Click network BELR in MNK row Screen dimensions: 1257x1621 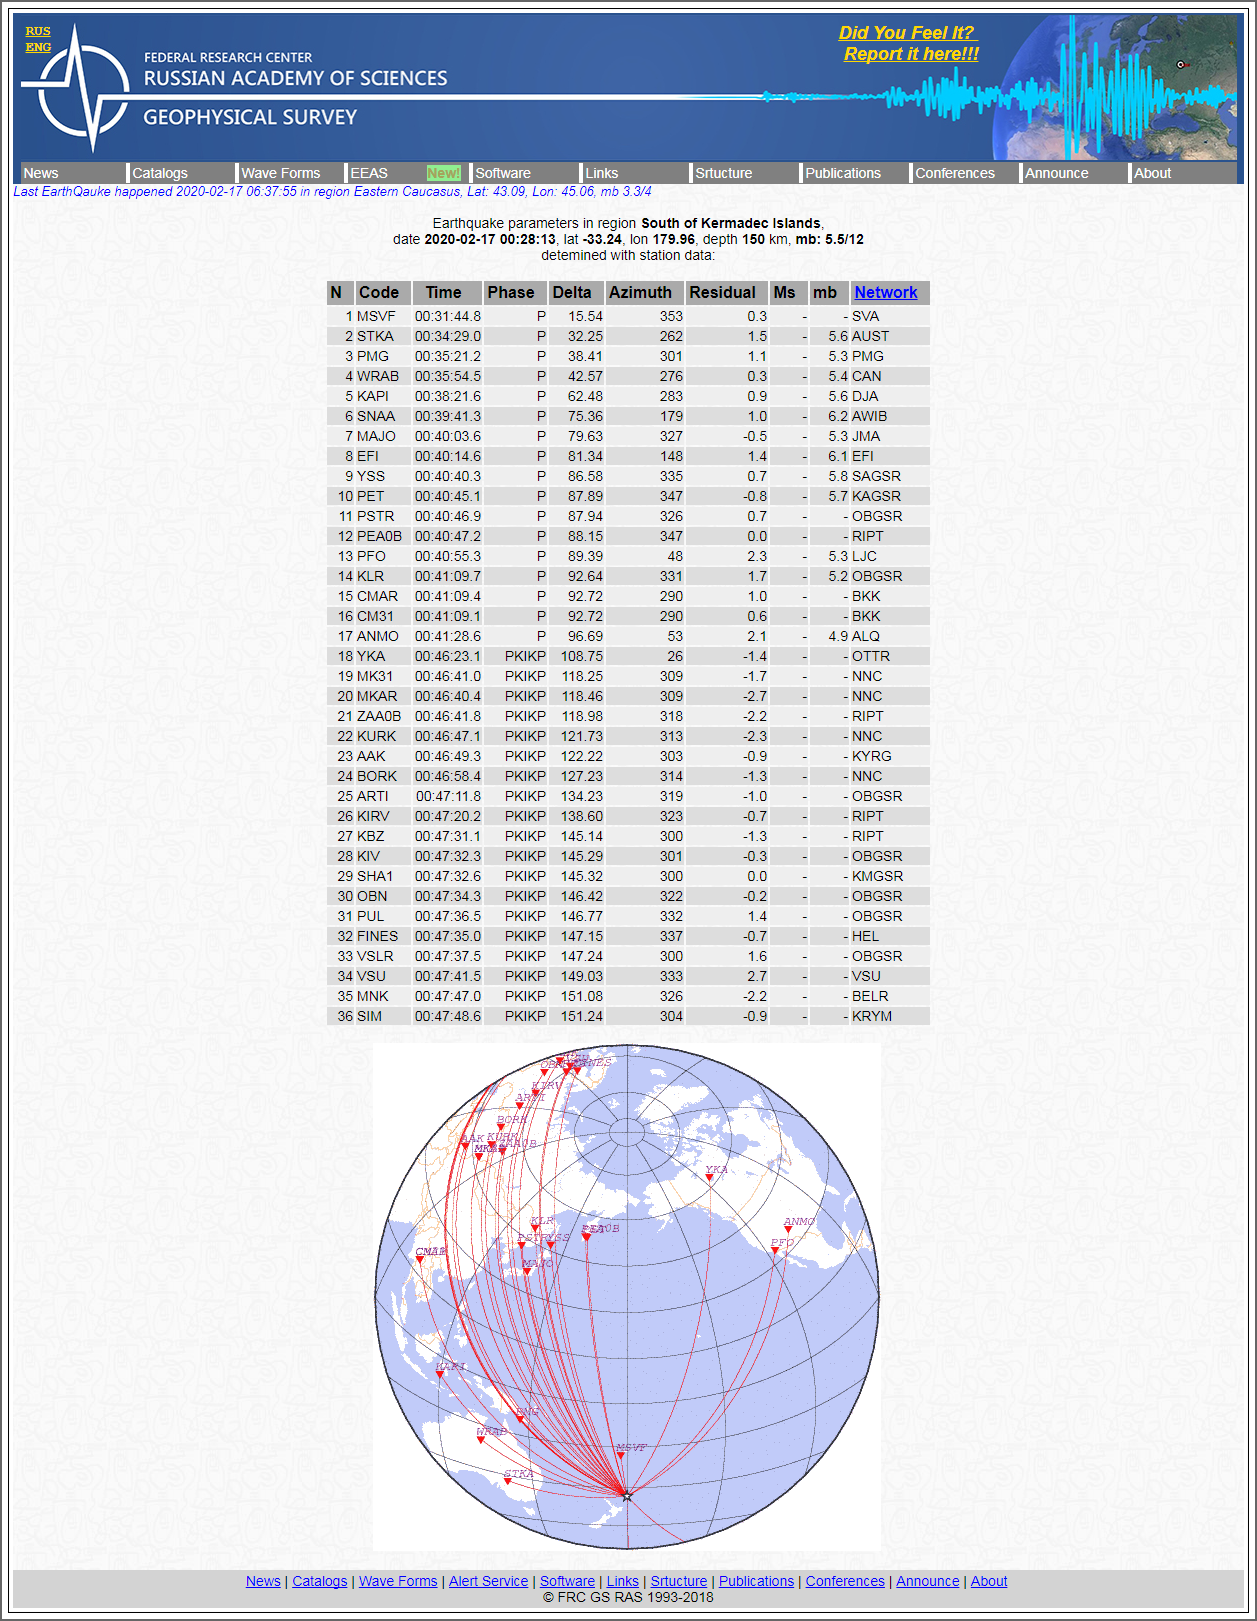coord(870,996)
